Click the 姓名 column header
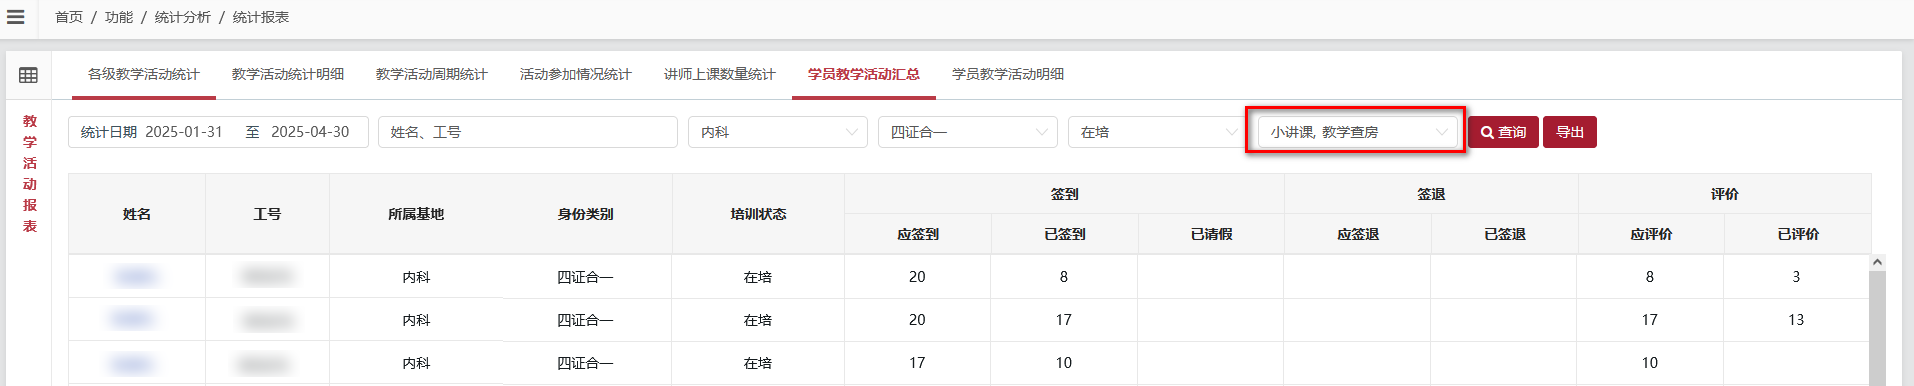This screenshot has width=1914, height=386. [x=137, y=214]
